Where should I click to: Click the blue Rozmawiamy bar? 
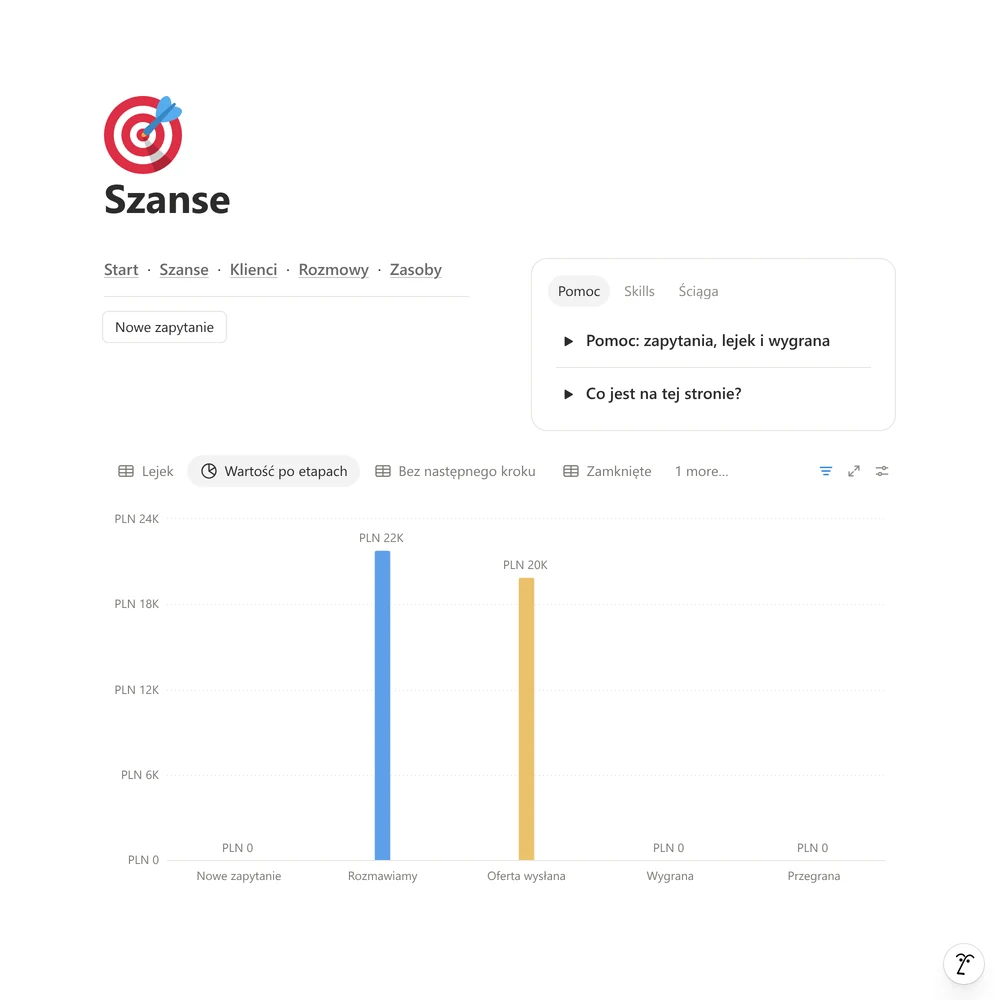382,705
